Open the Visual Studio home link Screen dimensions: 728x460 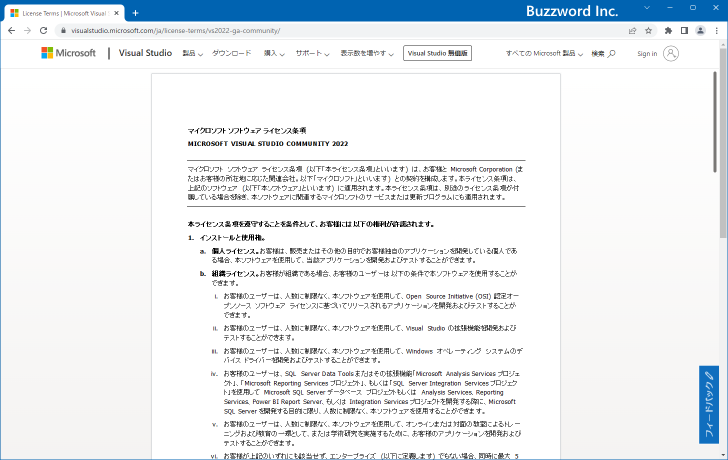145,53
